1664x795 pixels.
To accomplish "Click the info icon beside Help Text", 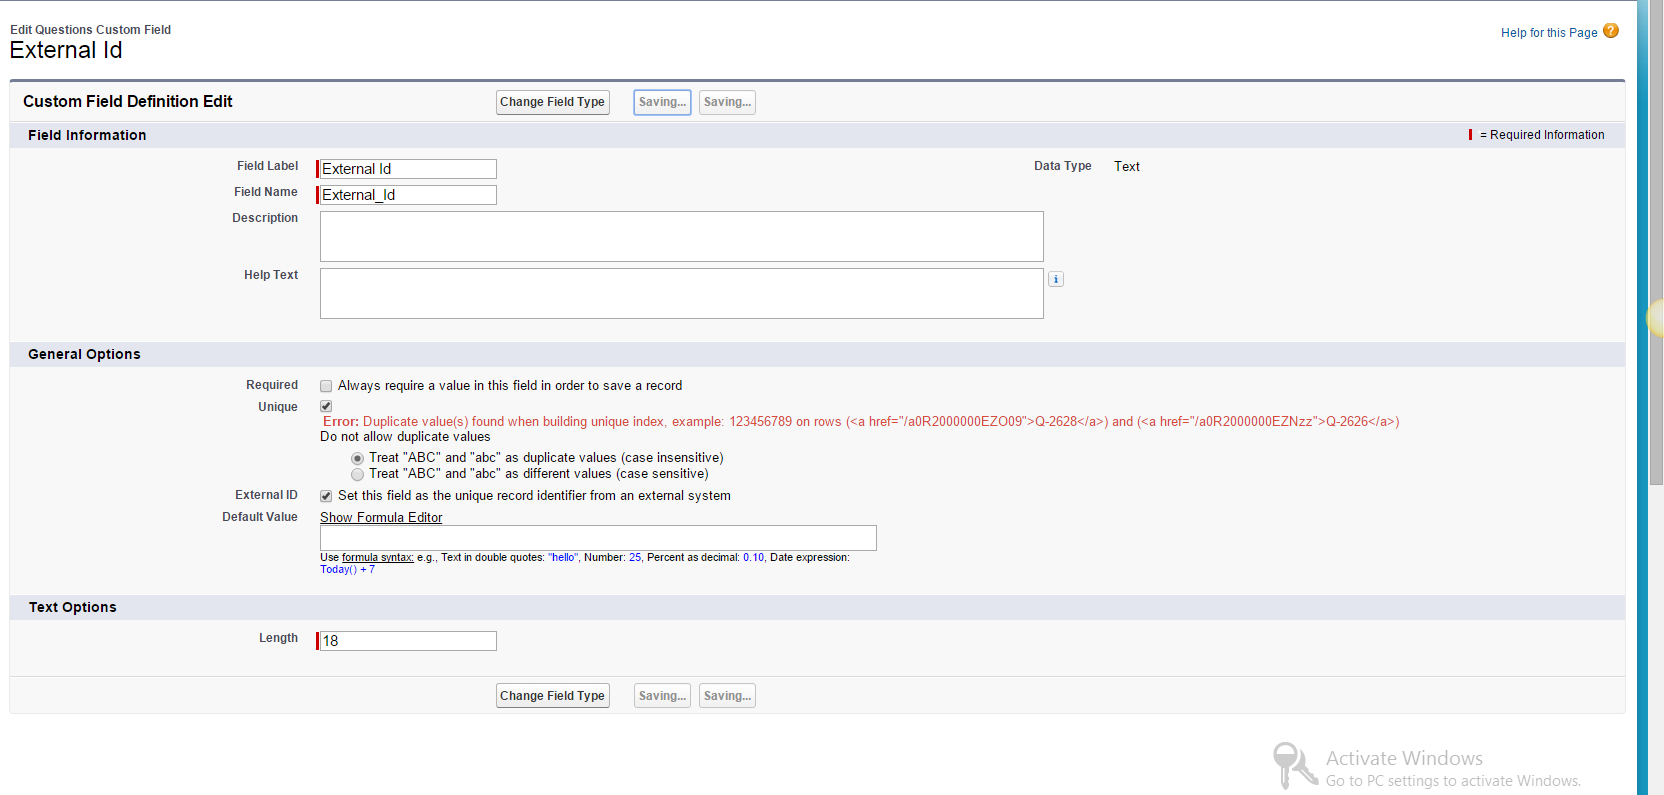I will [x=1055, y=280].
